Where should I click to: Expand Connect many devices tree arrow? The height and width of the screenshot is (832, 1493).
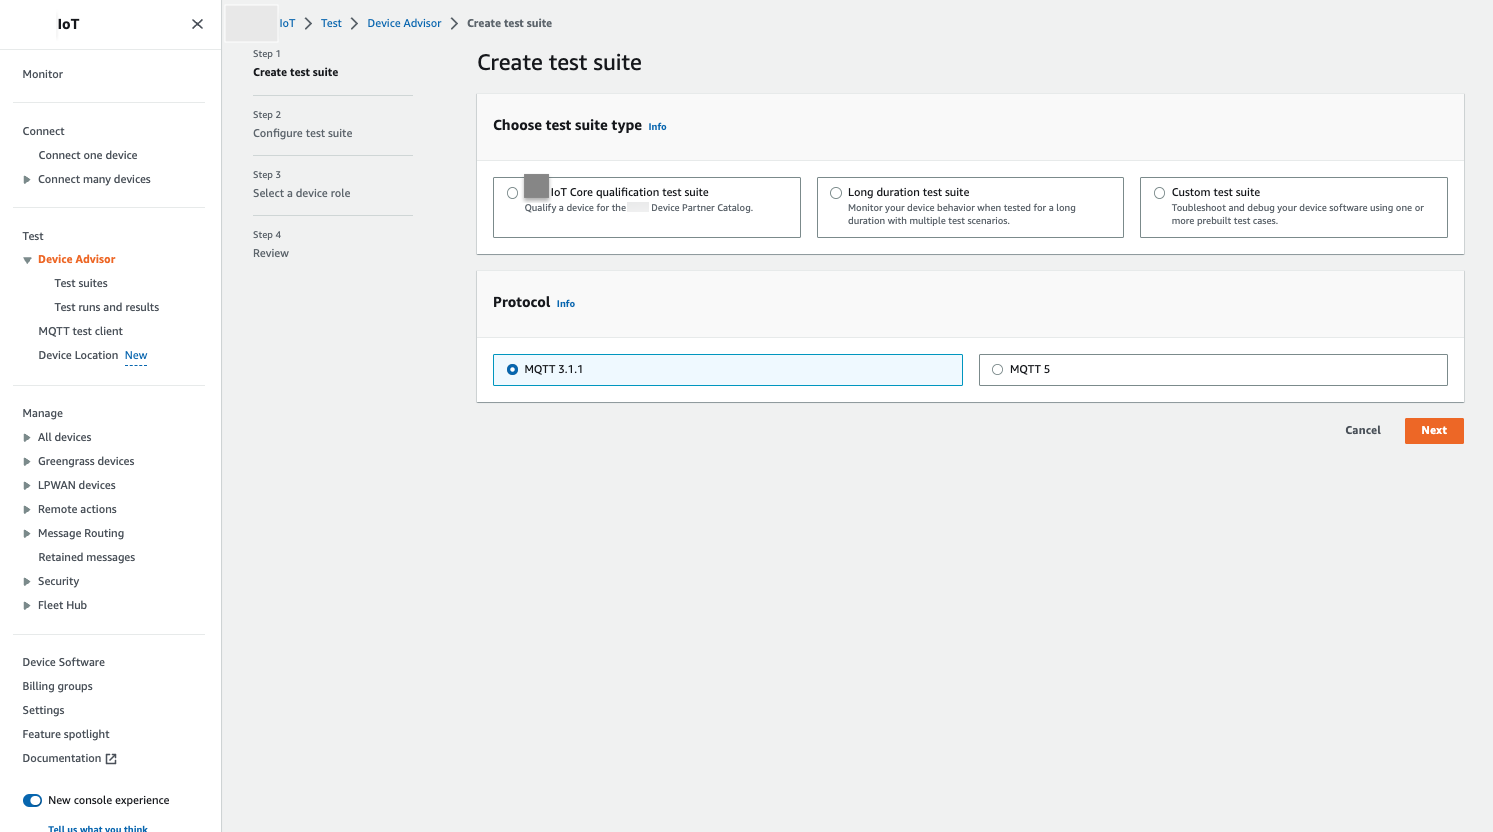tap(27, 180)
